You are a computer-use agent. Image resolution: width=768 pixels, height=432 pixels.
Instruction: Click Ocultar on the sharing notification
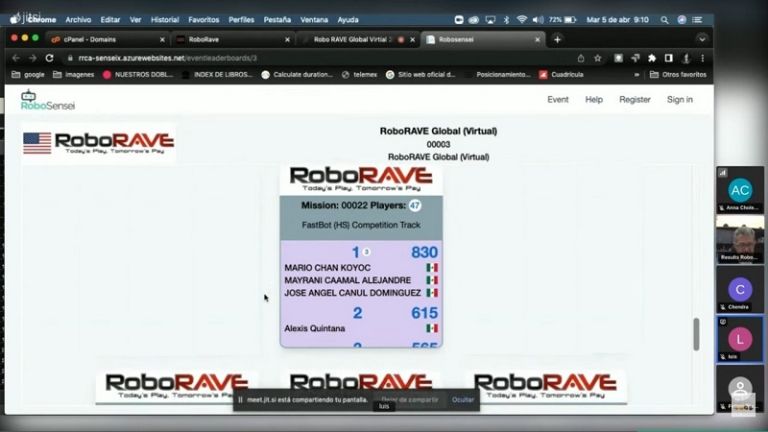463,399
